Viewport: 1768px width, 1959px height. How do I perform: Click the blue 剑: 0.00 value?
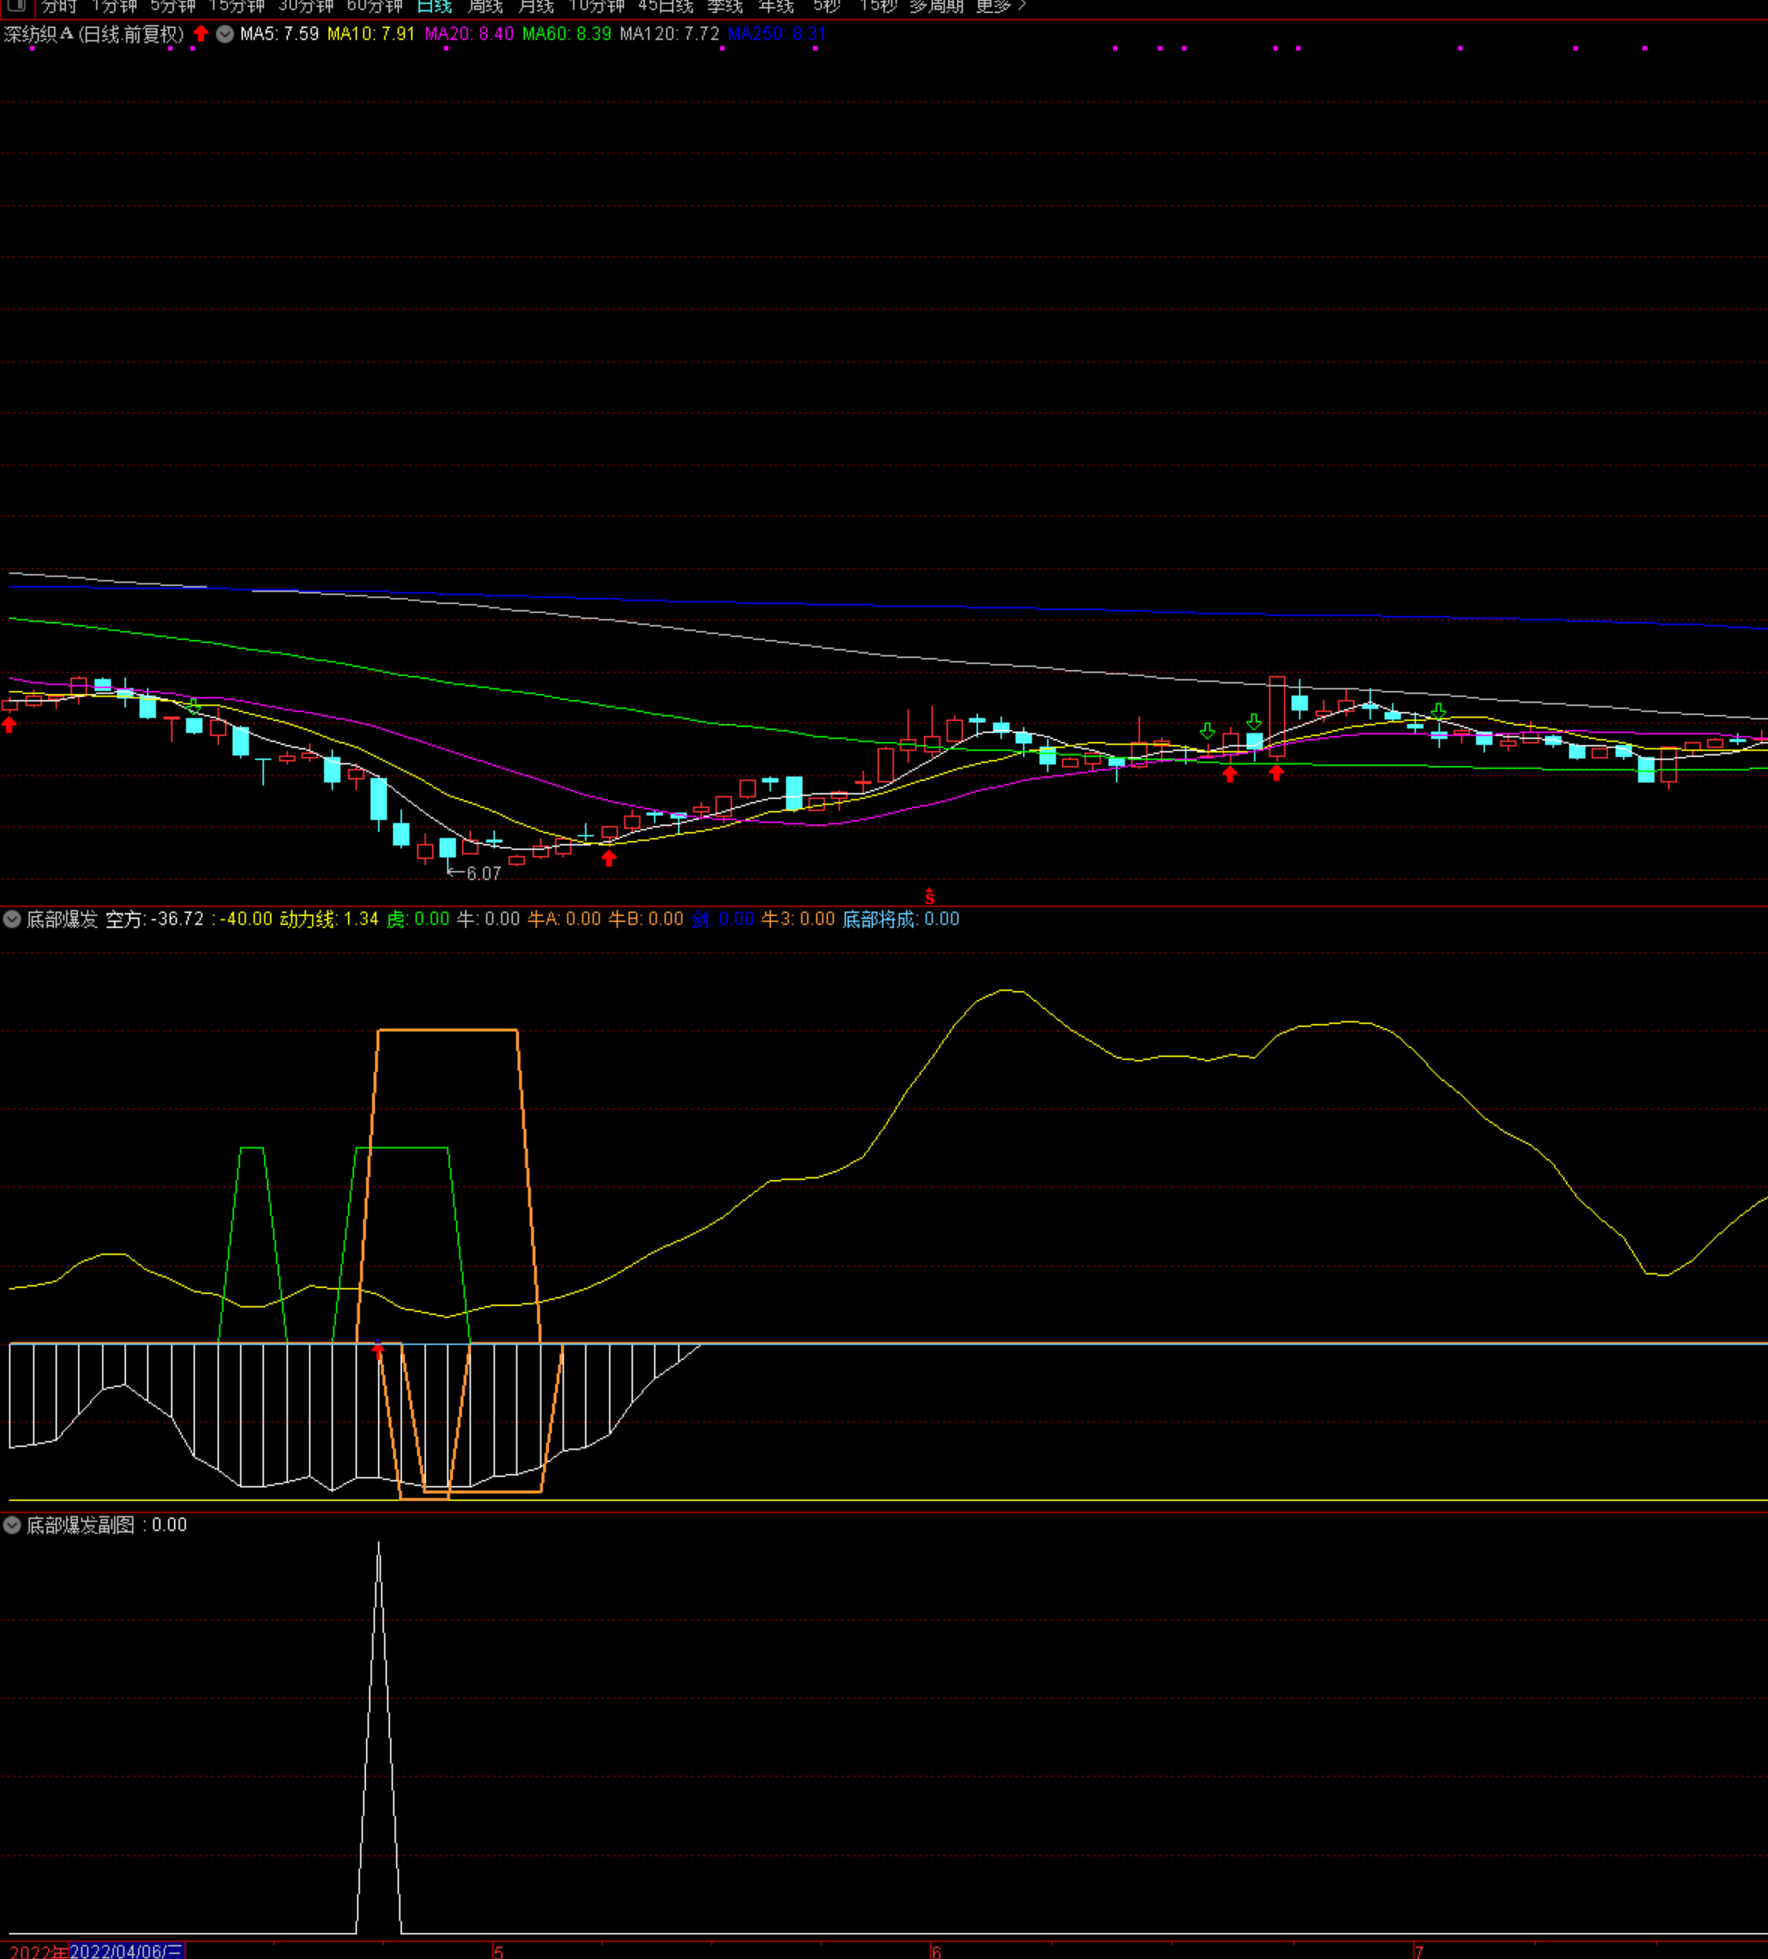click(723, 919)
